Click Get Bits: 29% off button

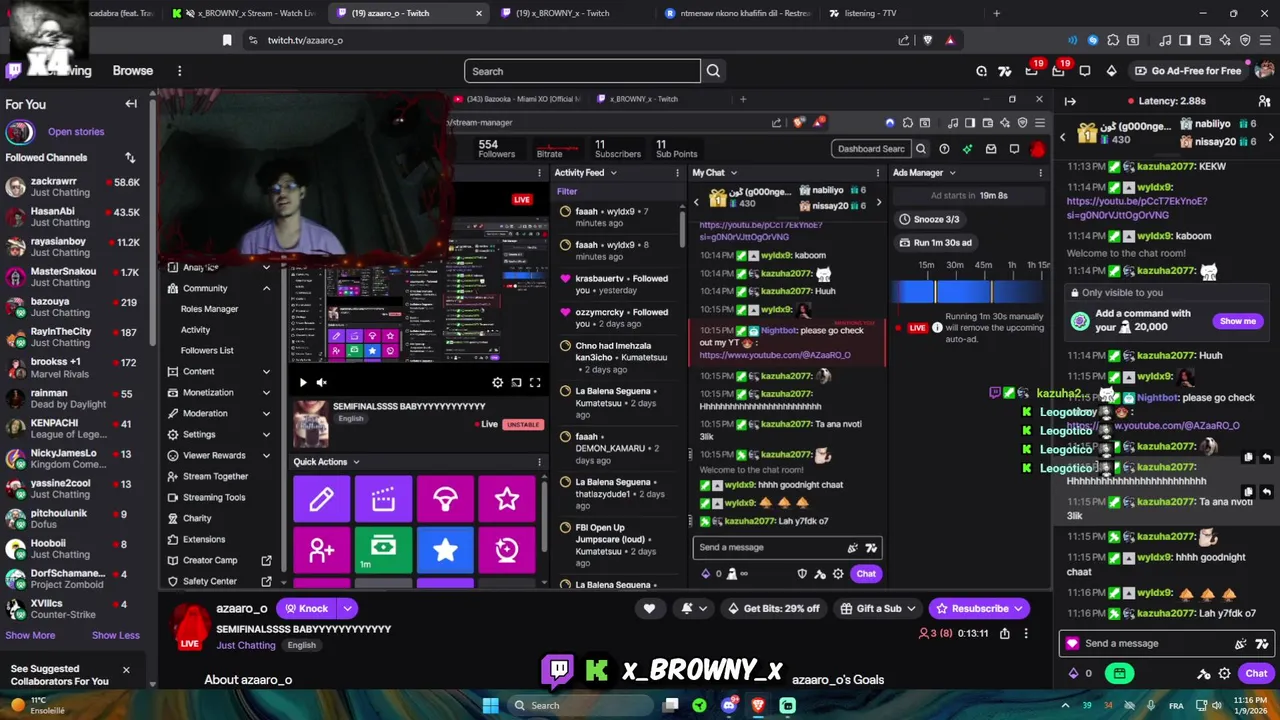click(774, 608)
